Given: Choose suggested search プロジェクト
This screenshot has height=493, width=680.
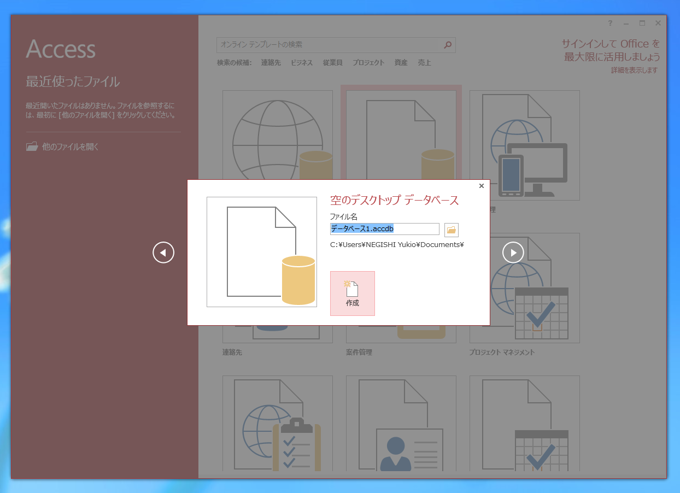Looking at the screenshot, I should [x=368, y=63].
